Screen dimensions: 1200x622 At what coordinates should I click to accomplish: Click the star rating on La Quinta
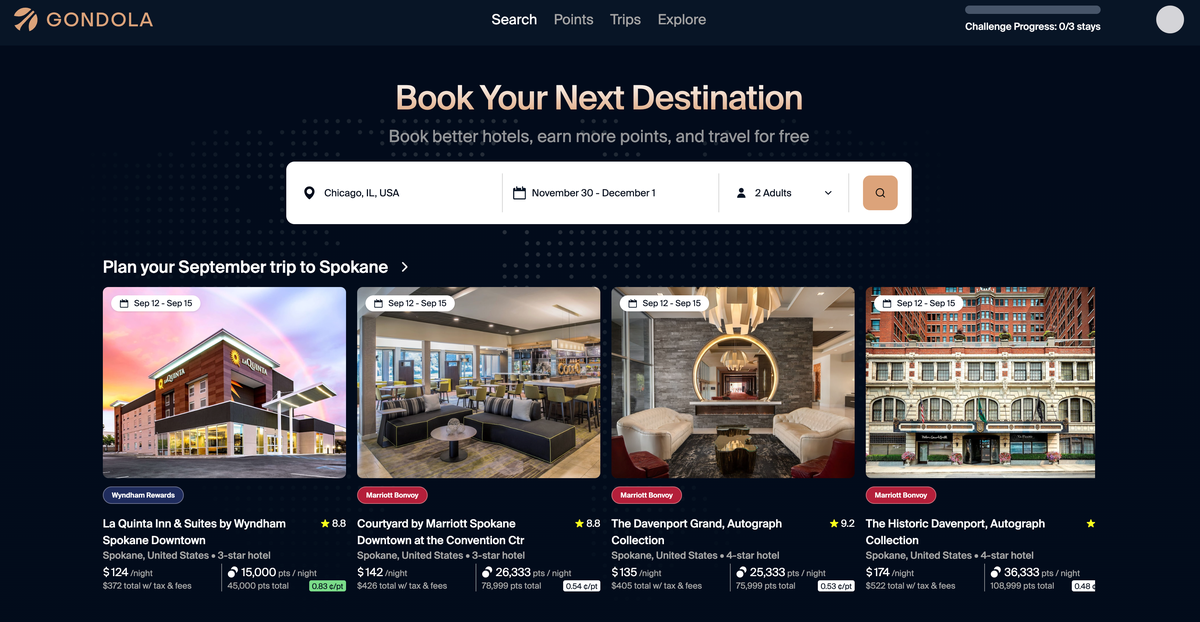(x=333, y=523)
